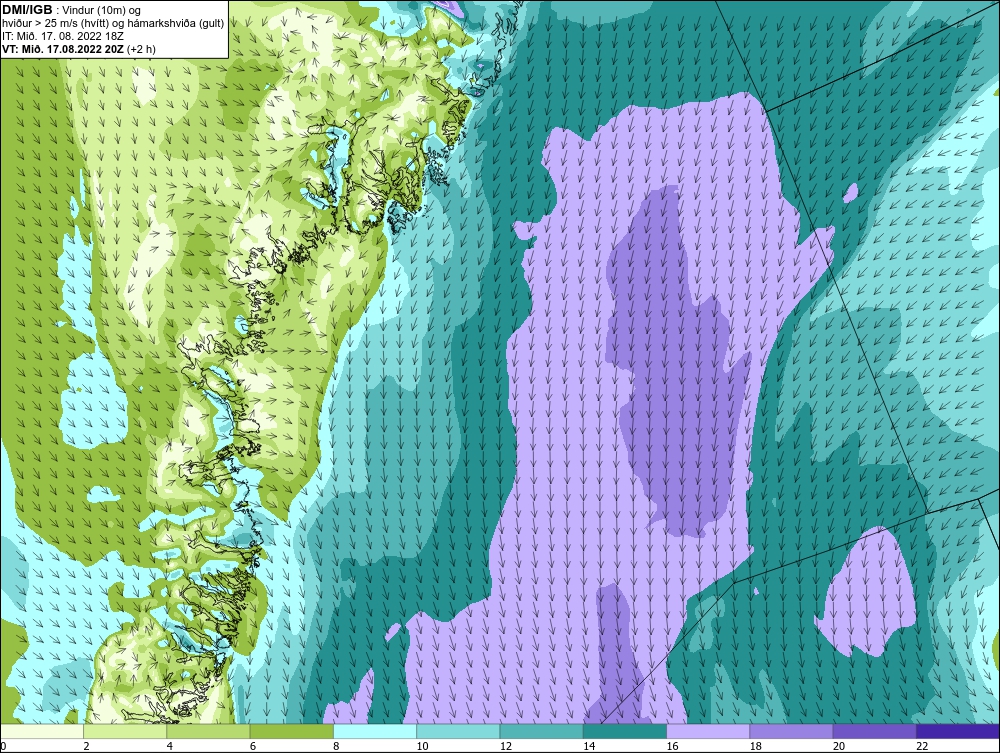1000x753 pixels.
Task: Click the olive green 6–8 m/s legend swatch
Action: (x=291, y=731)
